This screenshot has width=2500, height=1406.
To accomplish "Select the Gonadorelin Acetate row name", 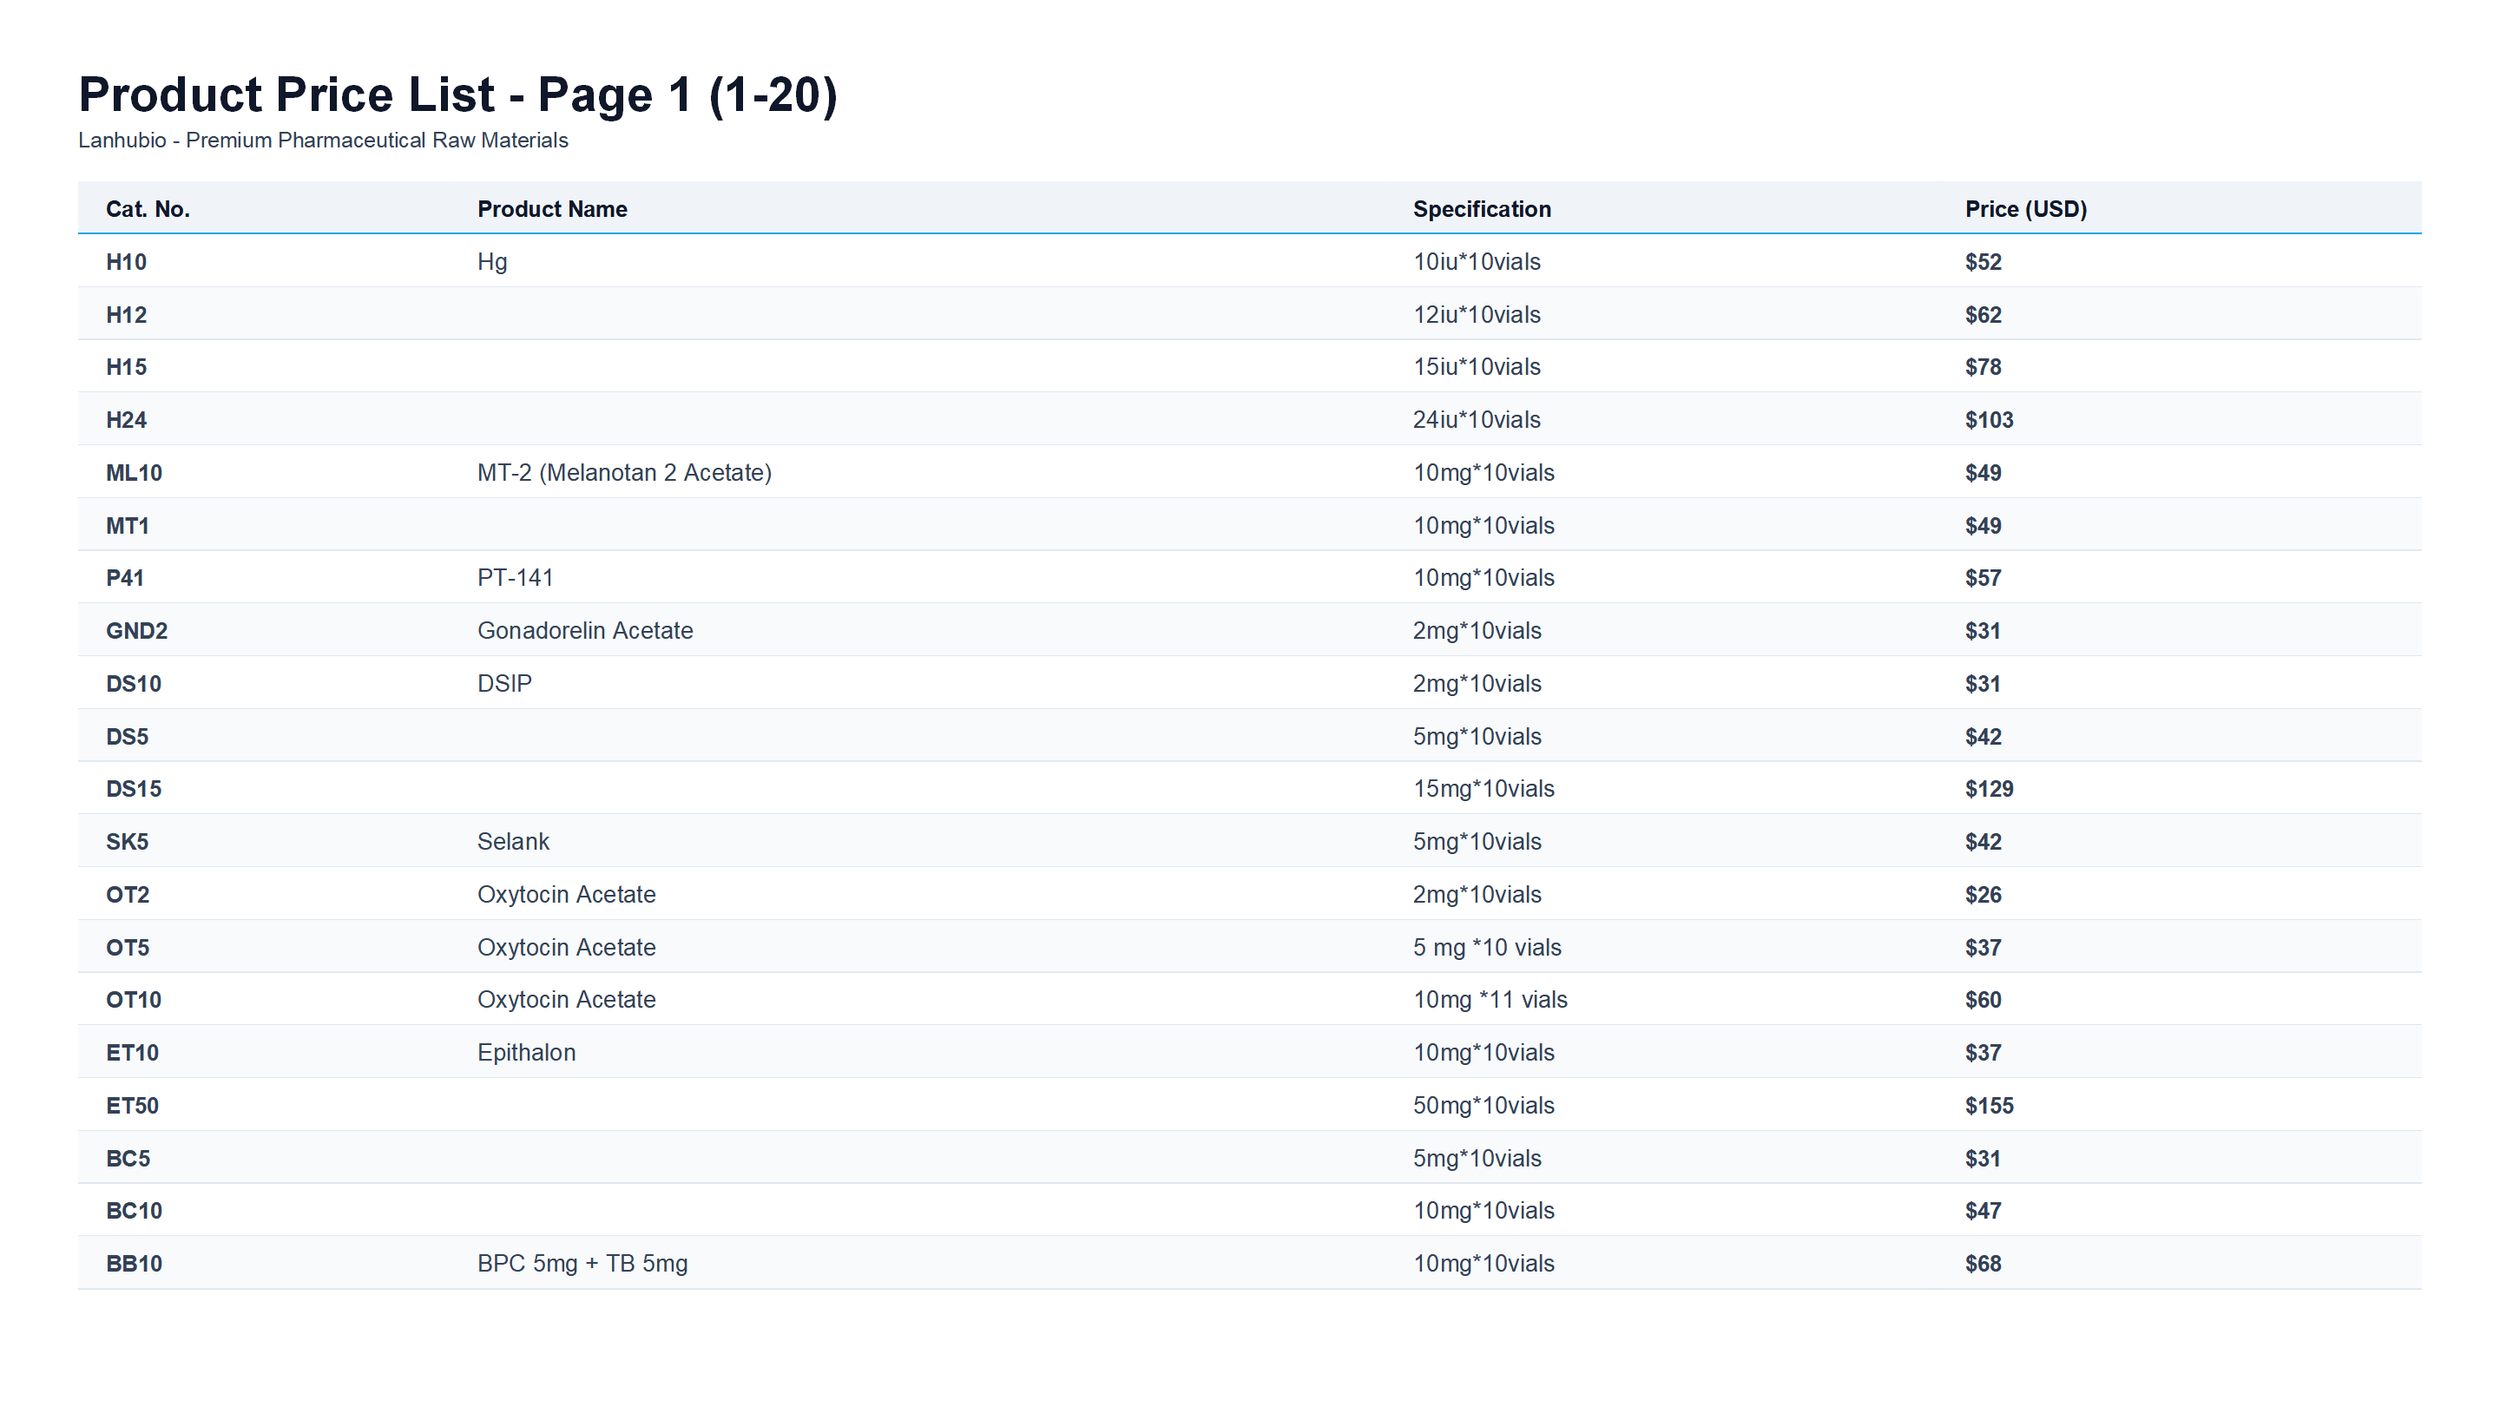I will pos(585,631).
